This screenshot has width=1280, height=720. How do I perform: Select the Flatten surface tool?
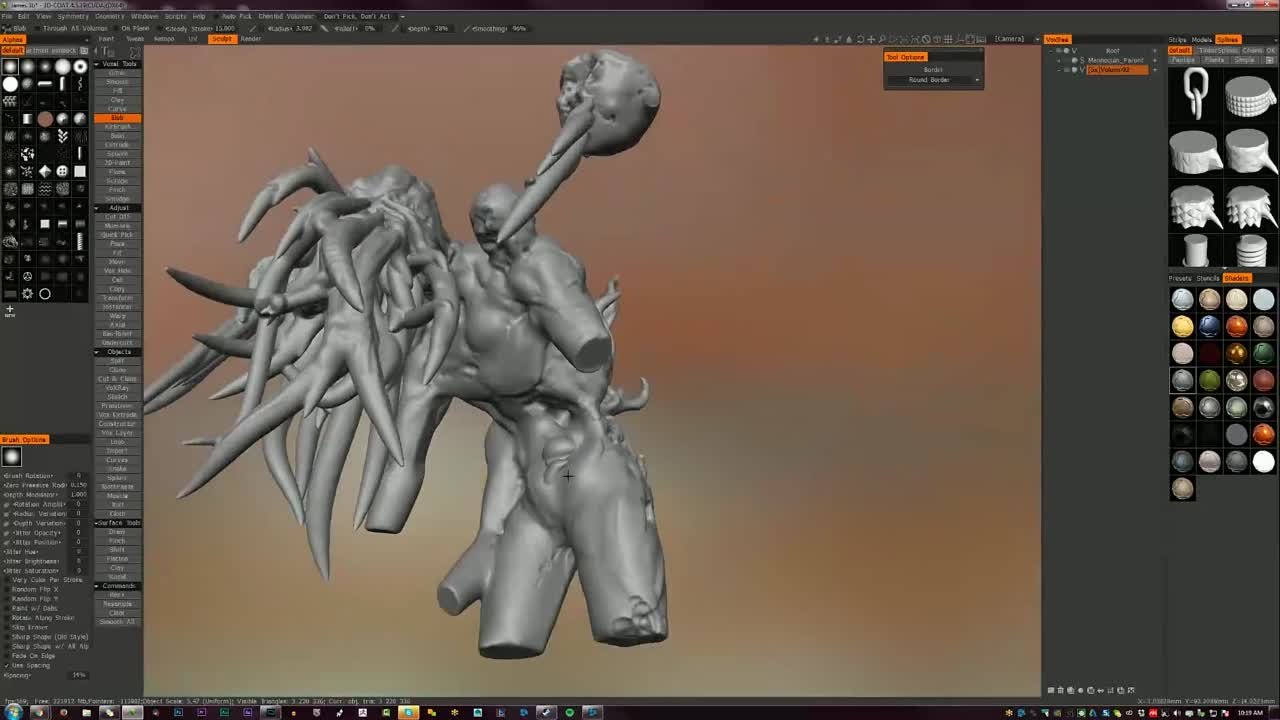(117, 558)
